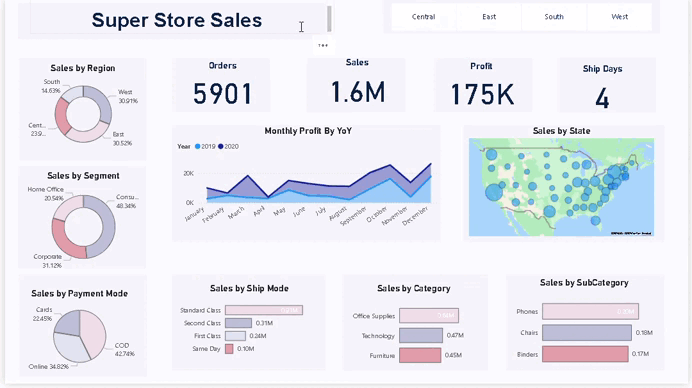The height and width of the screenshot is (388, 692).
Task: Select the First Class bar
Action: [x=235, y=336]
